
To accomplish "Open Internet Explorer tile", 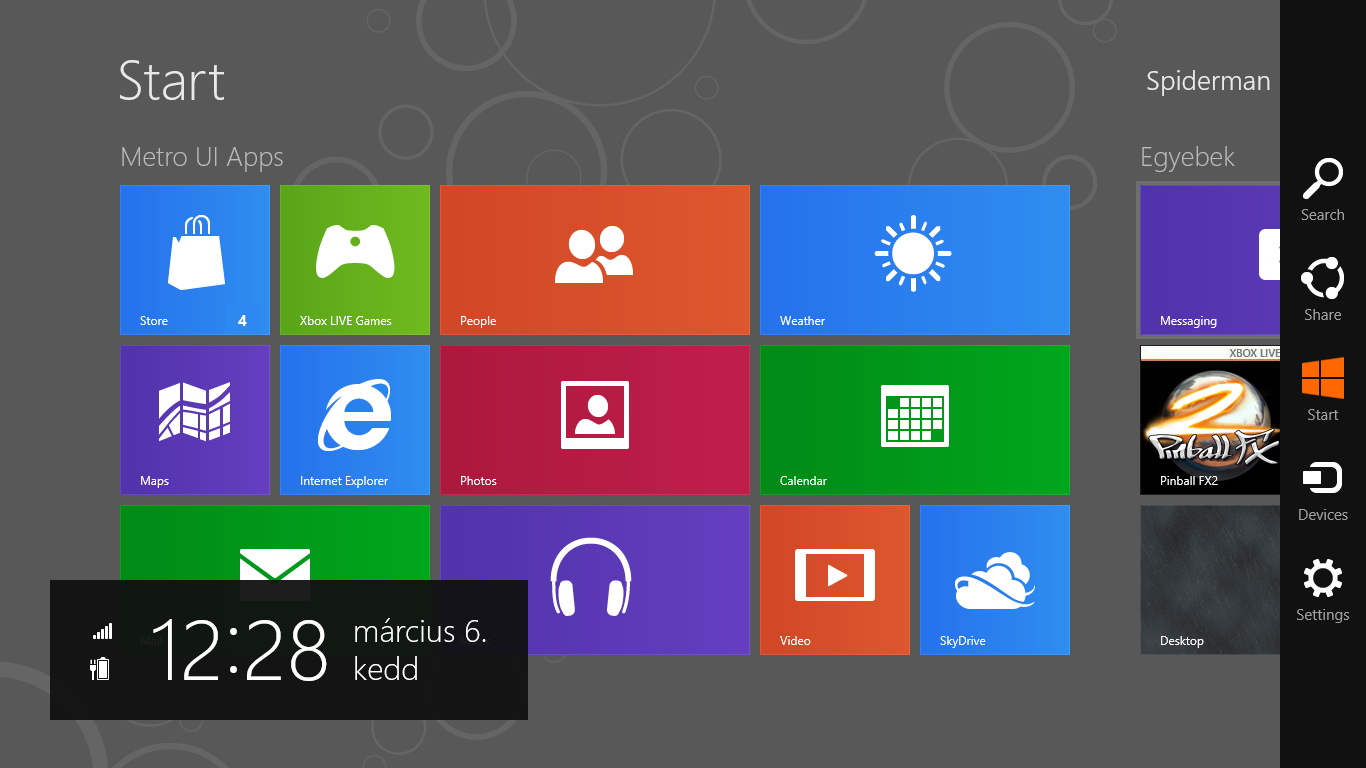I will click(355, 420).
